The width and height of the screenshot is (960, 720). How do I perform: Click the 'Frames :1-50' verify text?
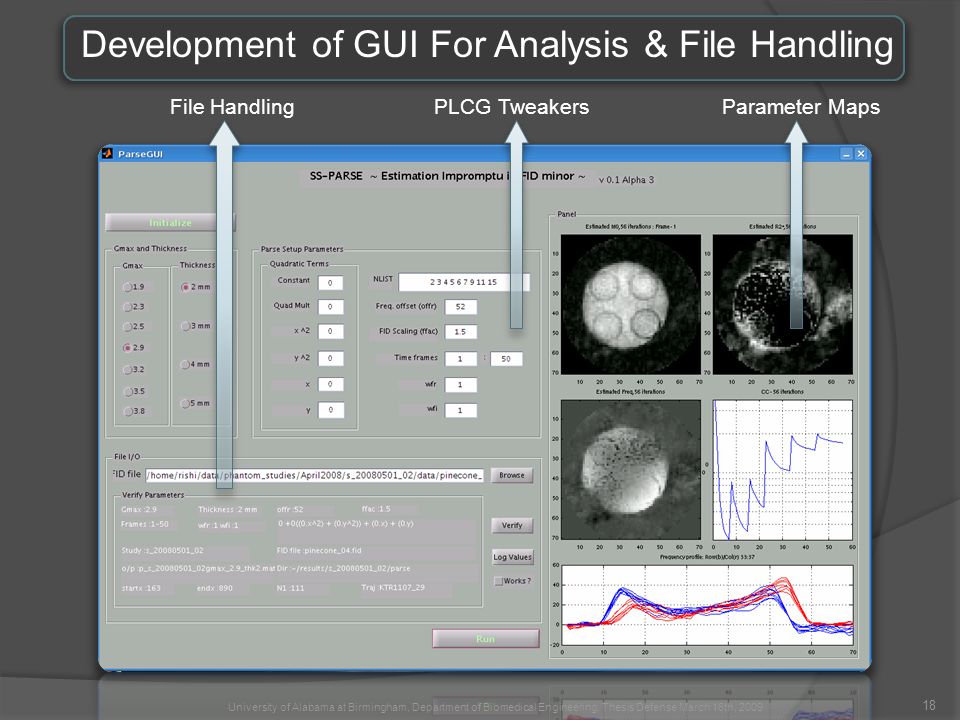coord(144,524)
